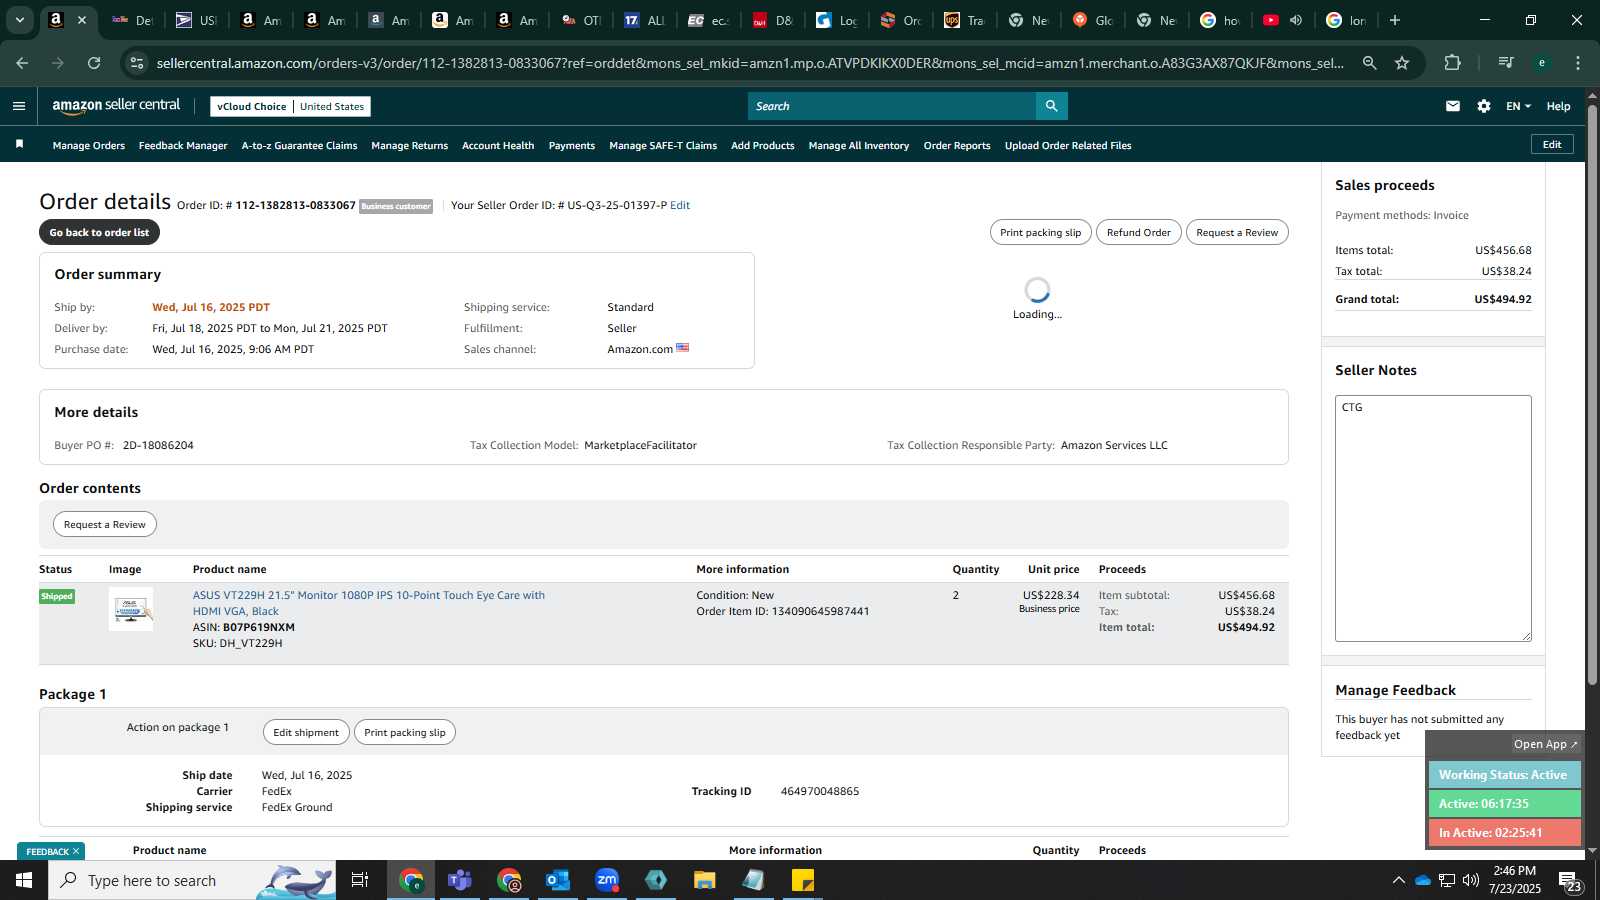The width and height of the screenshot is (1600, 900).
Task: Open Manage Returns menu item
Action: coord(409,146)
